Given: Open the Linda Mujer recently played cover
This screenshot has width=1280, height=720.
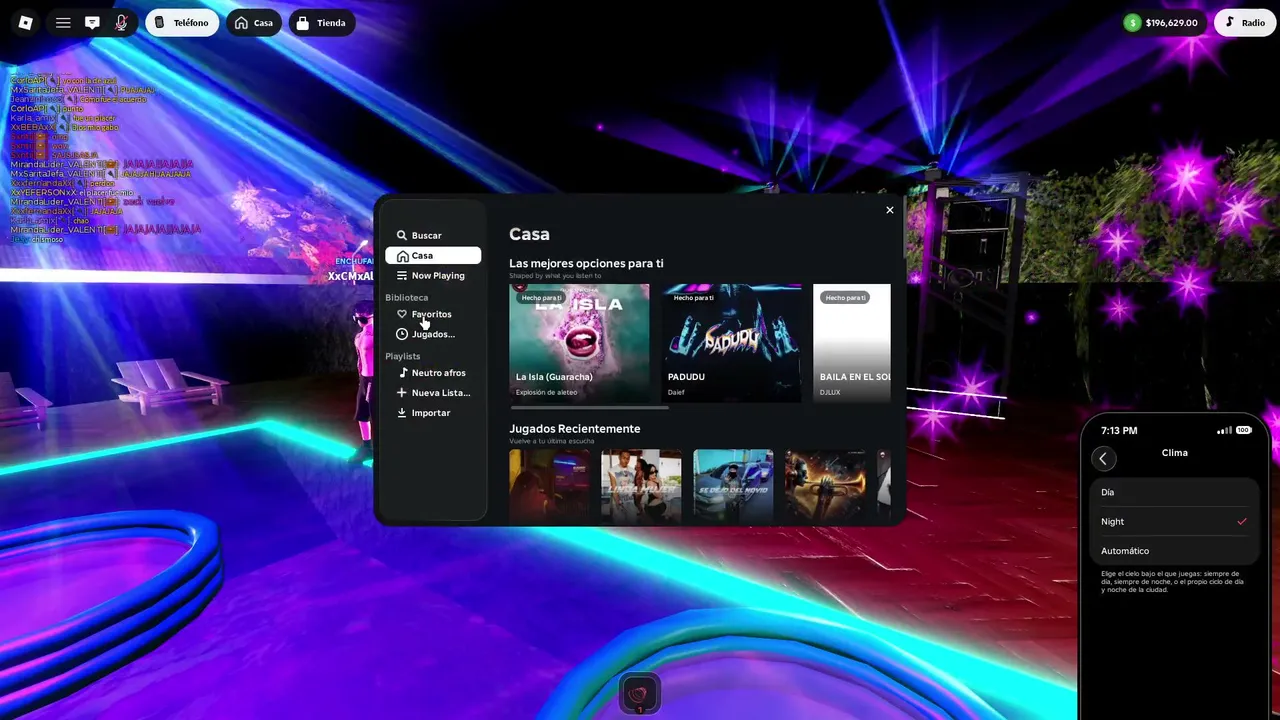Looking at the screenshot, I should 641,487.
